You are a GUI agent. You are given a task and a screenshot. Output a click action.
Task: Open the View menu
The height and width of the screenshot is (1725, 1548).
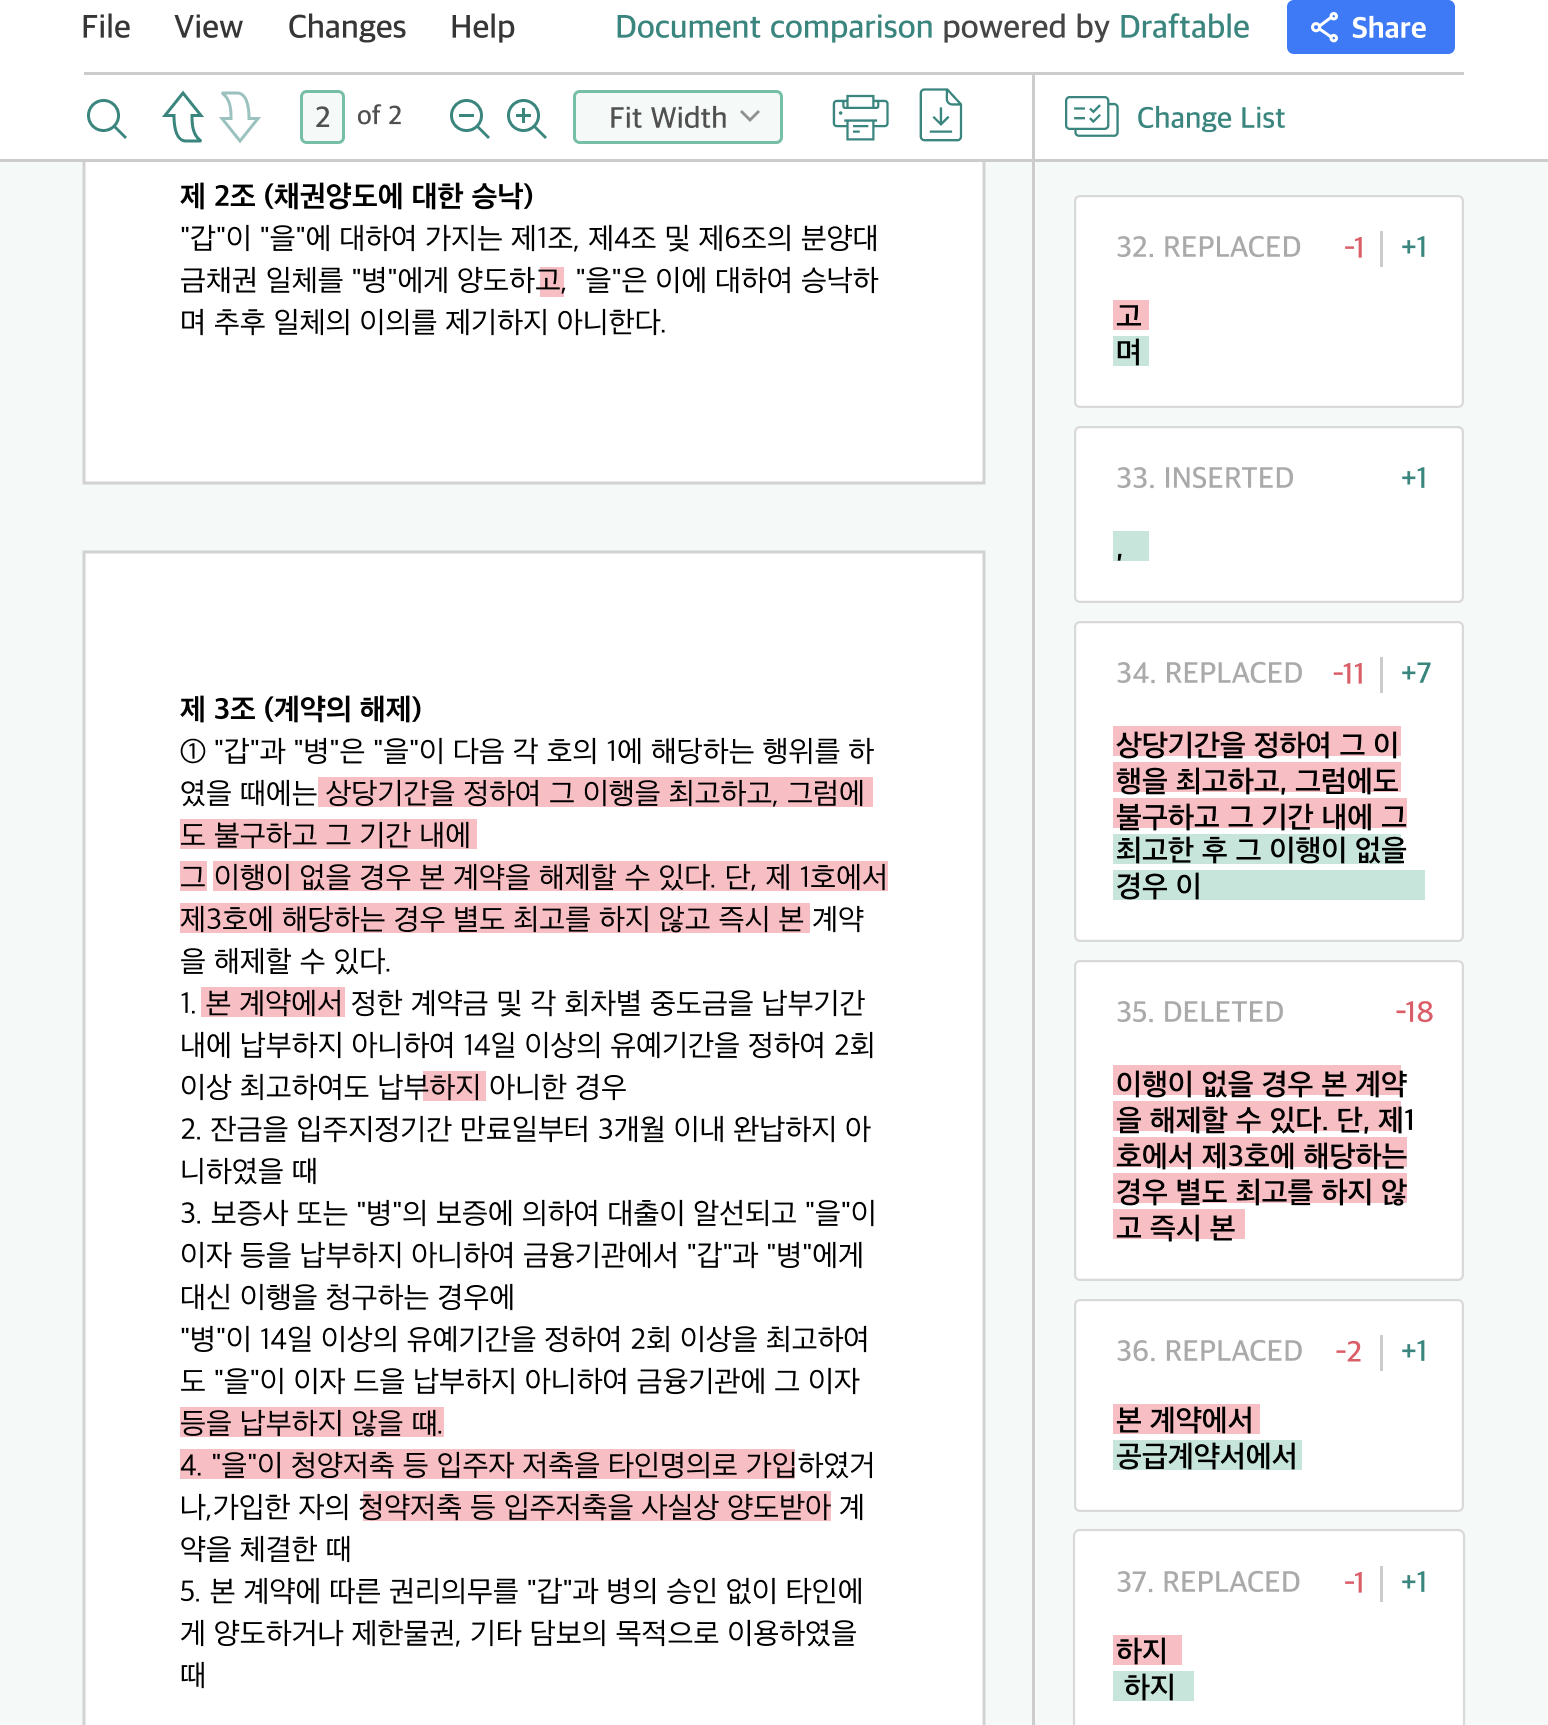point(208,27)
